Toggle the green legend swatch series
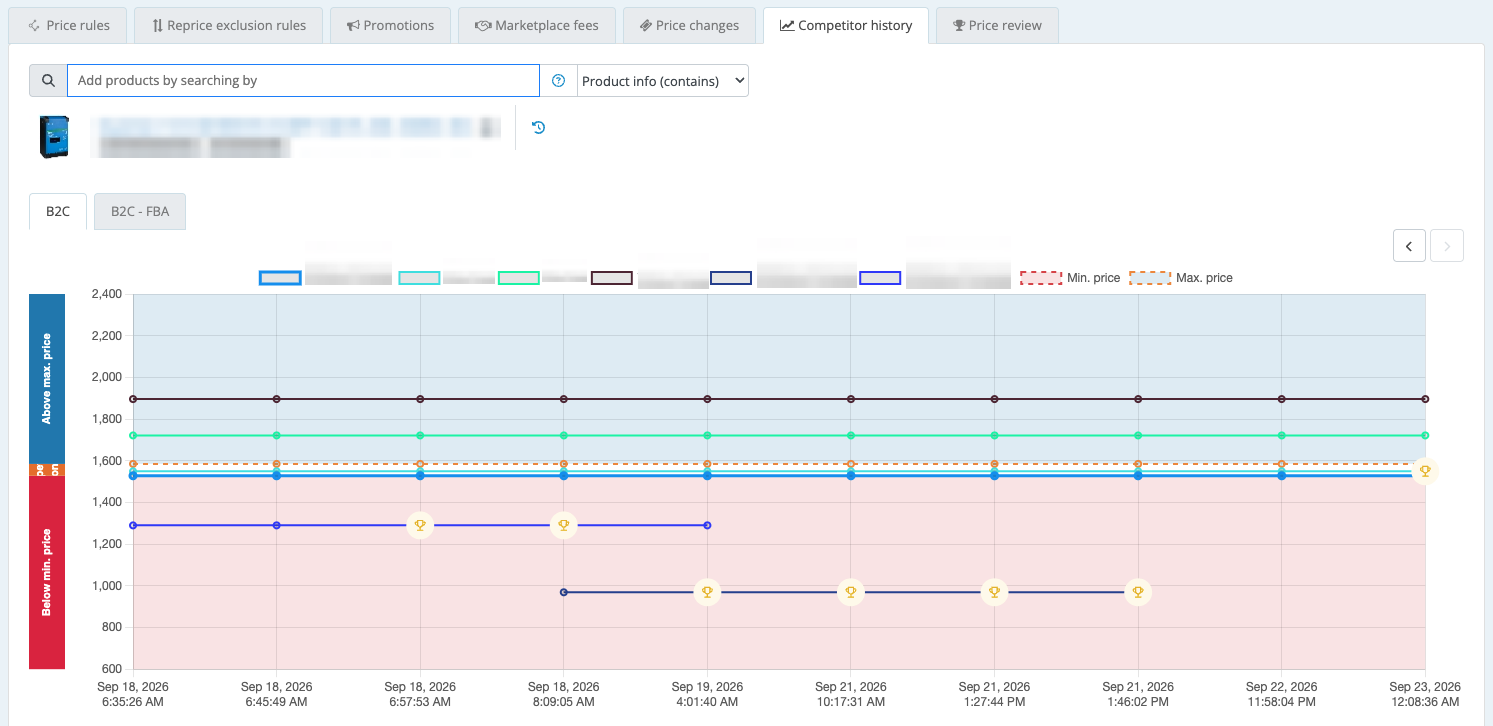This screenshot has width=1493, height=726. pyautogui.click(x=519, y=278)
